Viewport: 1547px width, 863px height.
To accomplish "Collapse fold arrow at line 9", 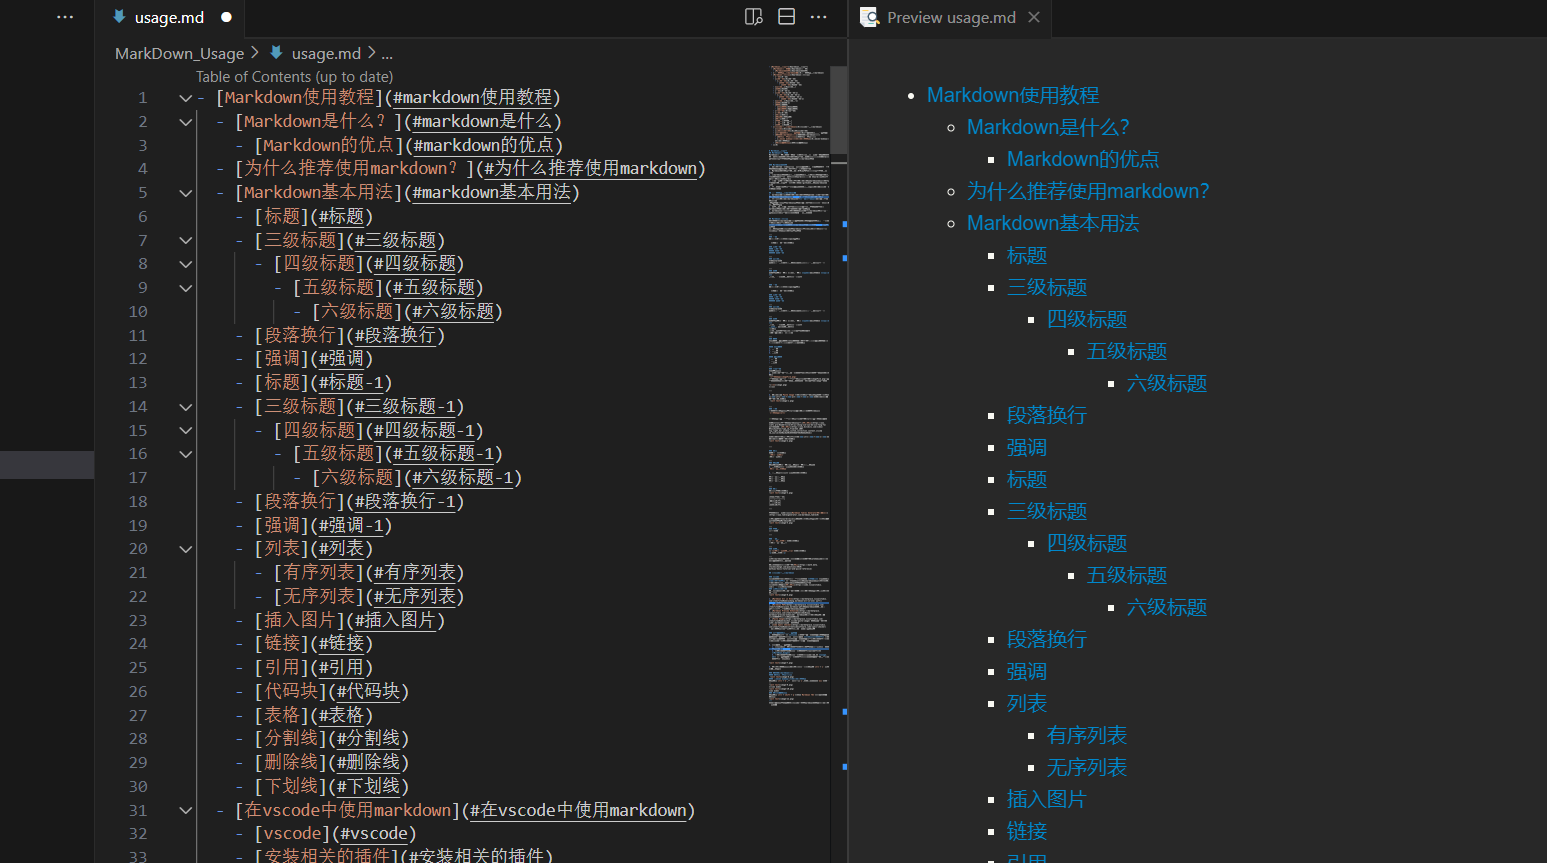I will click(x=185, y=288).
